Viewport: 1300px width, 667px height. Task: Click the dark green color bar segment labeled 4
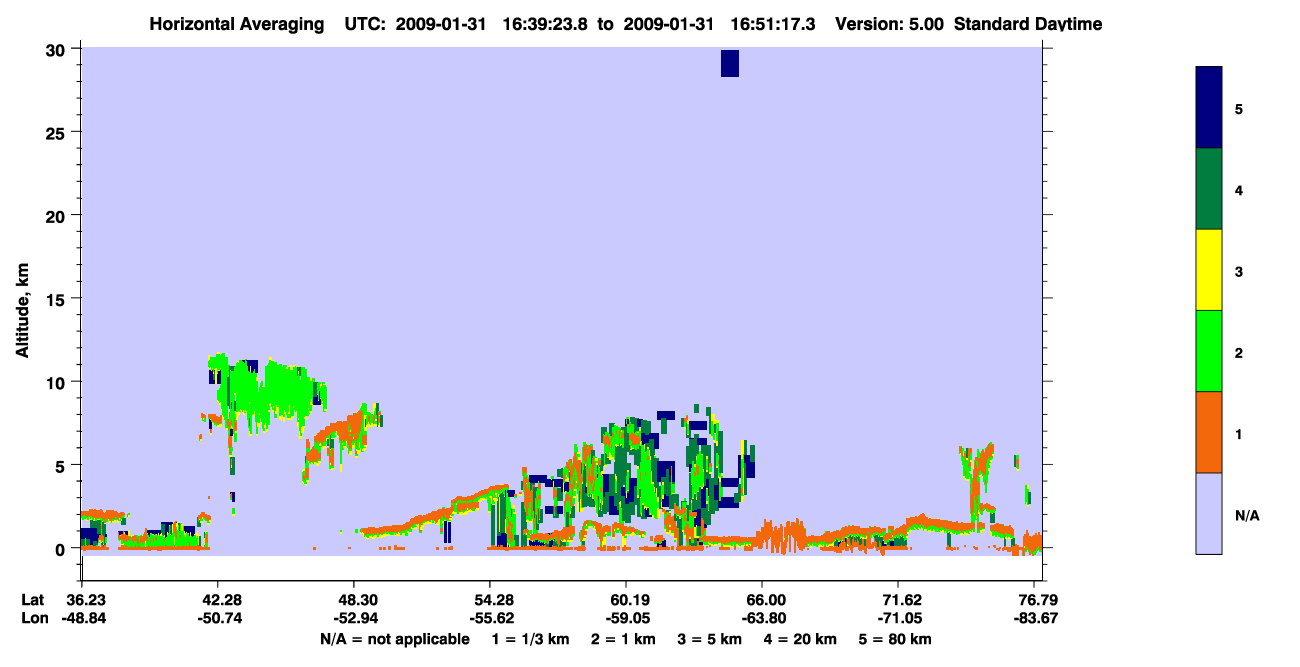(x=1209, y=189)
